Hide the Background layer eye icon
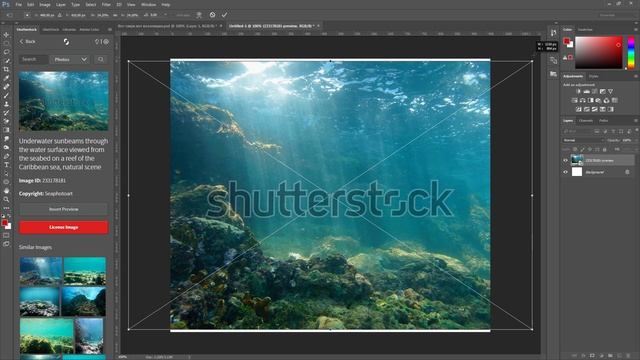 point(566,172)
